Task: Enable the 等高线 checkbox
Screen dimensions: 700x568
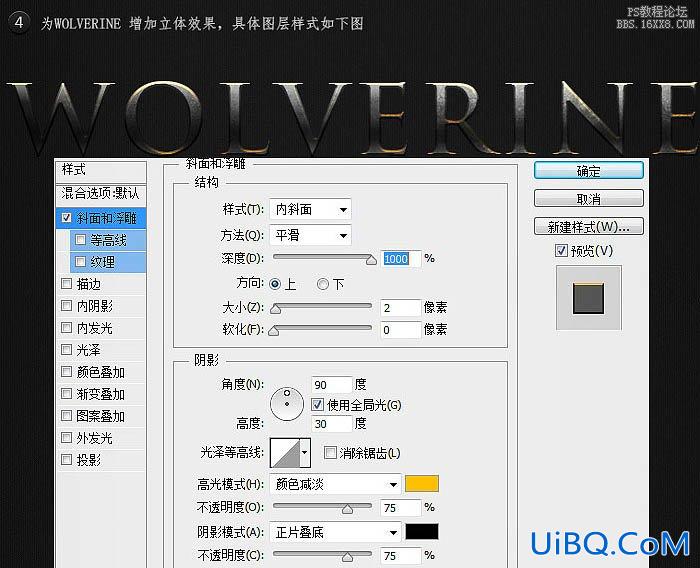Action: coord(80,240)
